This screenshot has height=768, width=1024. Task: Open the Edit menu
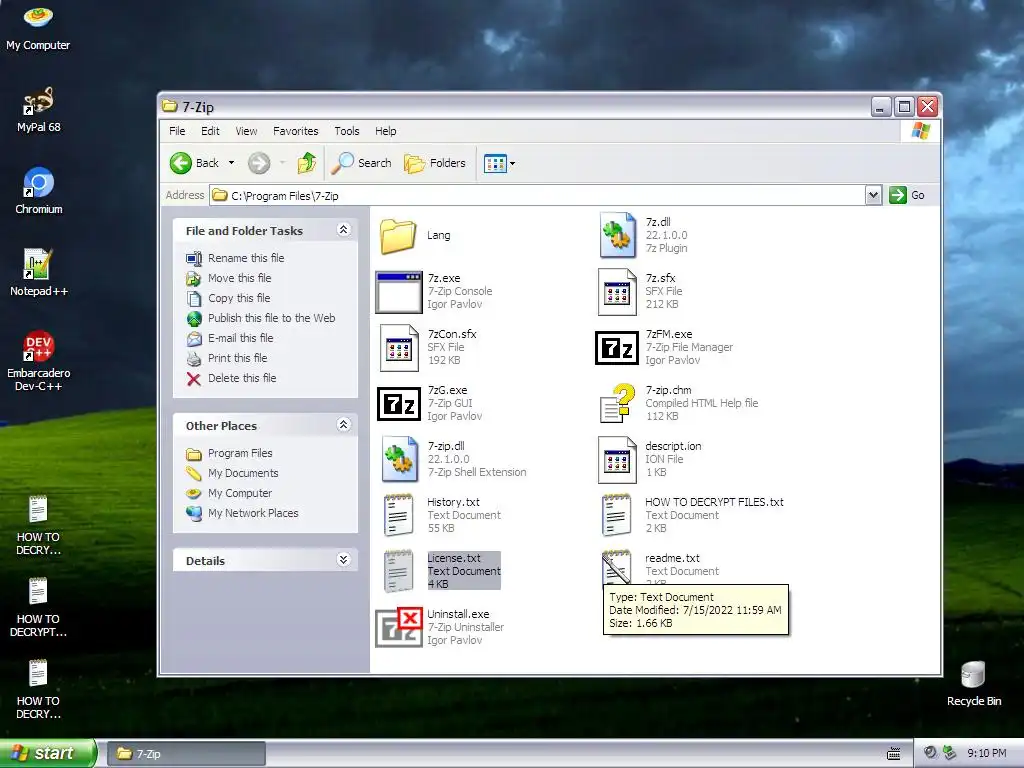210,131
